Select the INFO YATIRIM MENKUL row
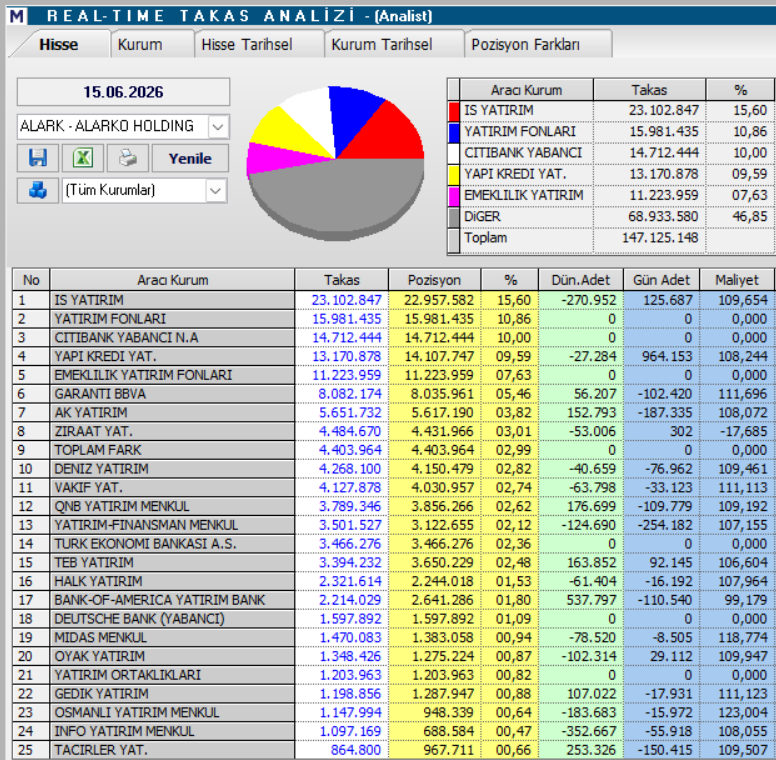Viewport: 776px width, 760px height. tap(394, 732)
